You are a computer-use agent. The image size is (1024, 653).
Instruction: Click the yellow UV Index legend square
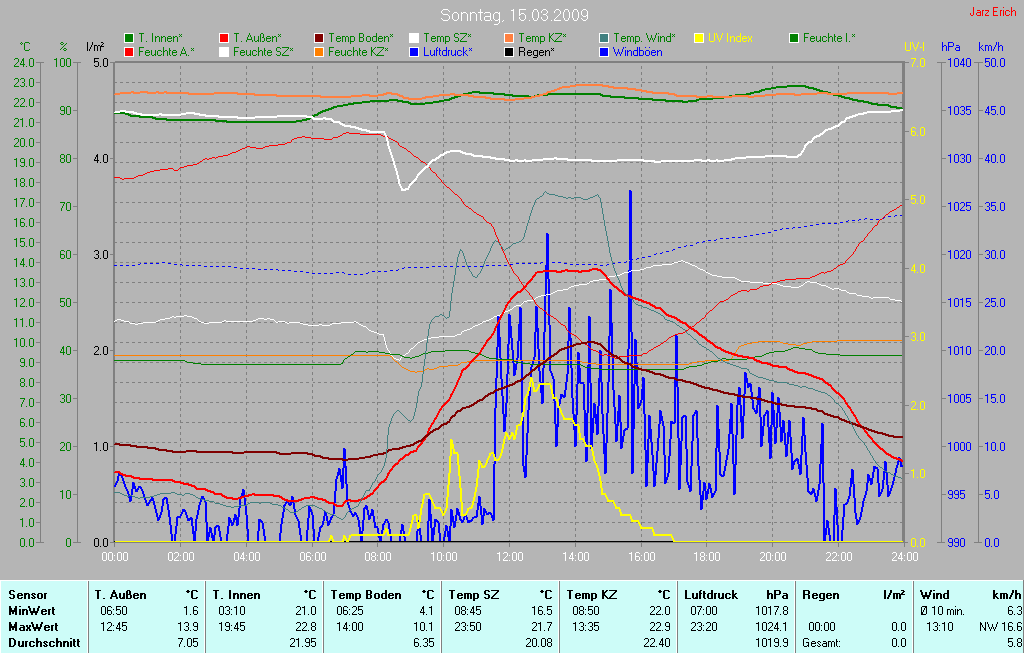(699, 38)
